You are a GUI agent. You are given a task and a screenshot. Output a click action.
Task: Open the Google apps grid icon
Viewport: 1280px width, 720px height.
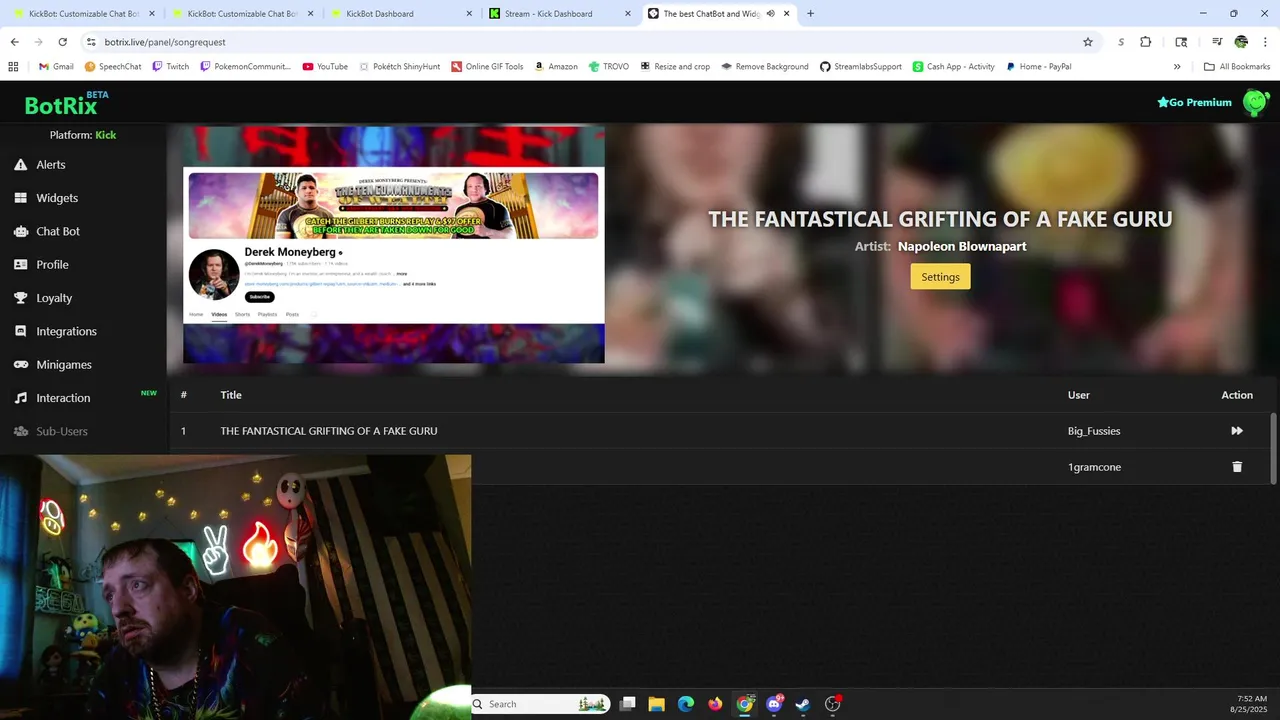coord(13,67)
